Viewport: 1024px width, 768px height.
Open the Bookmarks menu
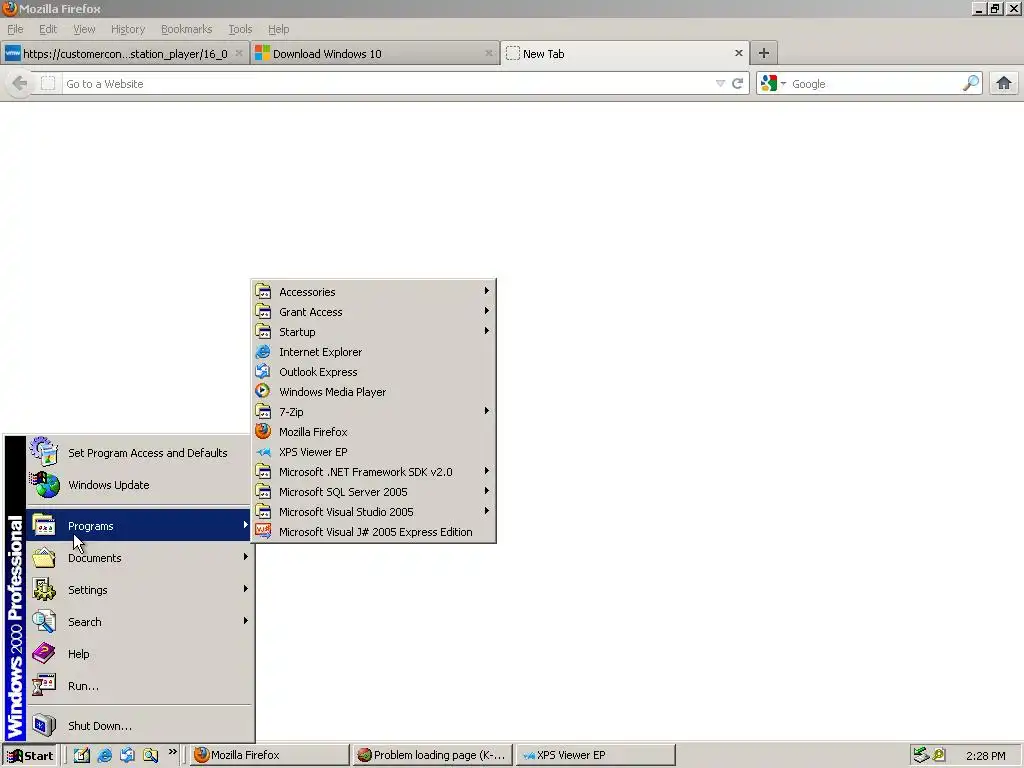pyautogui.click(x=186, y=29)
